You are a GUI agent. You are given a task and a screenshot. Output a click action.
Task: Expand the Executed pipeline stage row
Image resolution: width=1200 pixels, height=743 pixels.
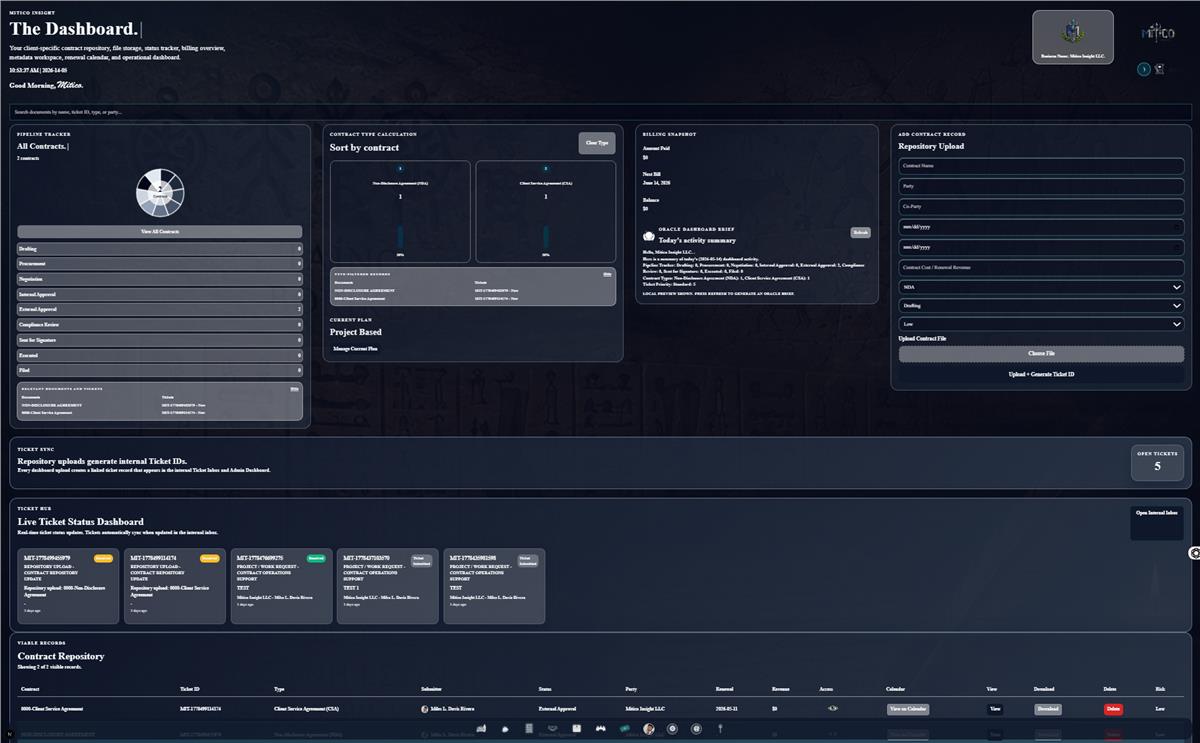coord(160,355)
